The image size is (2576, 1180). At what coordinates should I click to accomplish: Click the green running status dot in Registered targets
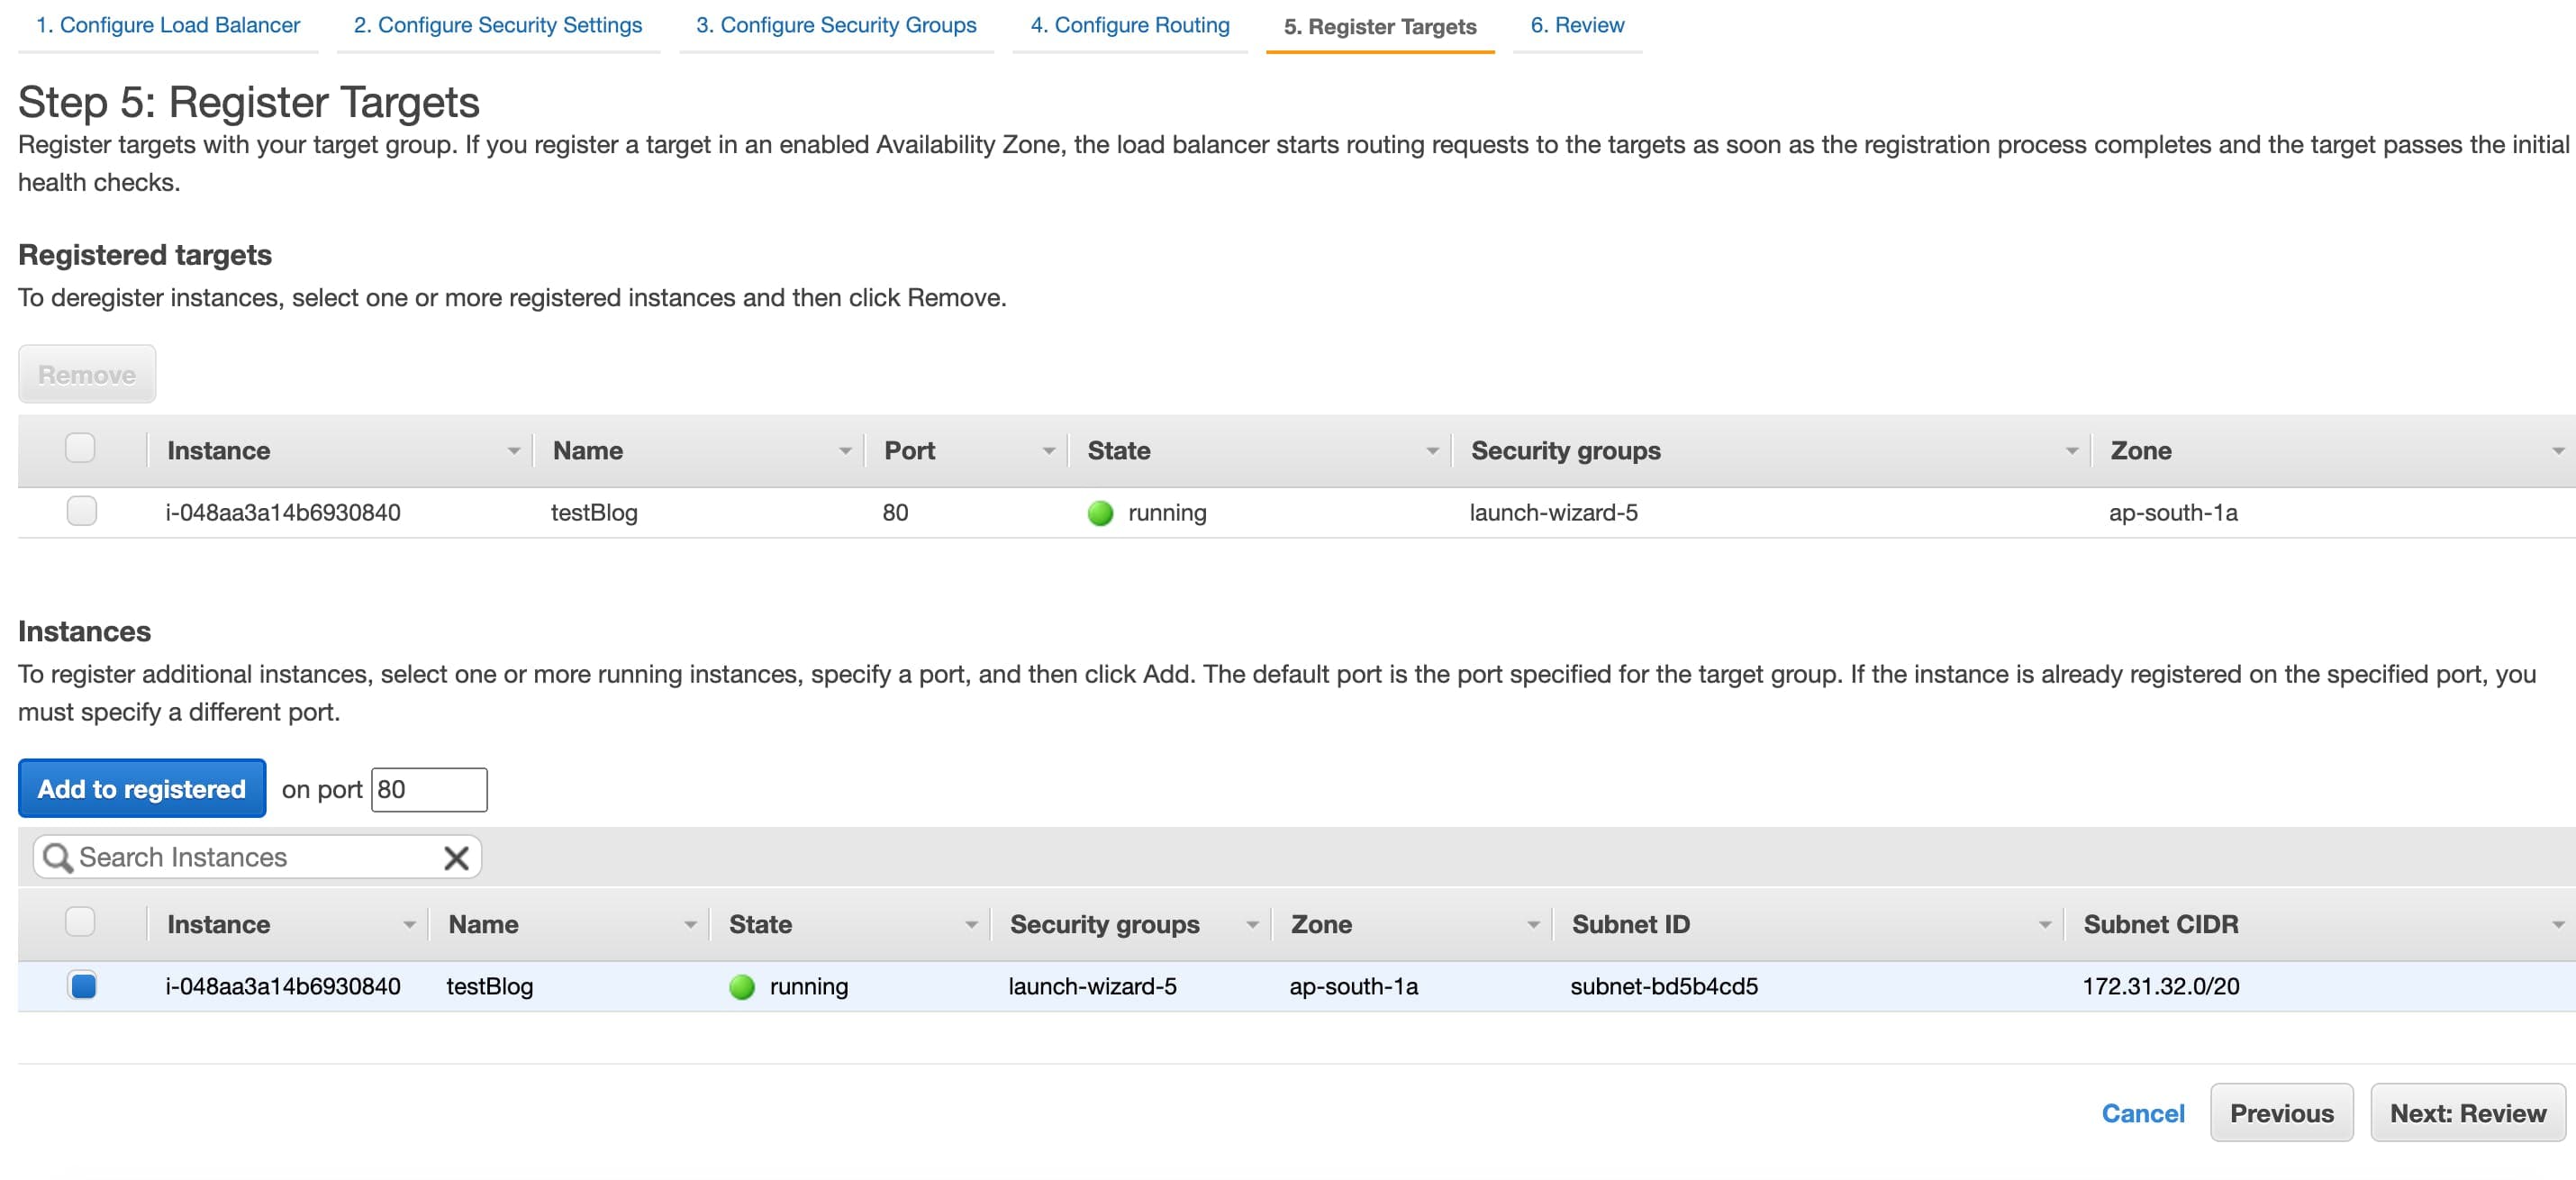1100,513
